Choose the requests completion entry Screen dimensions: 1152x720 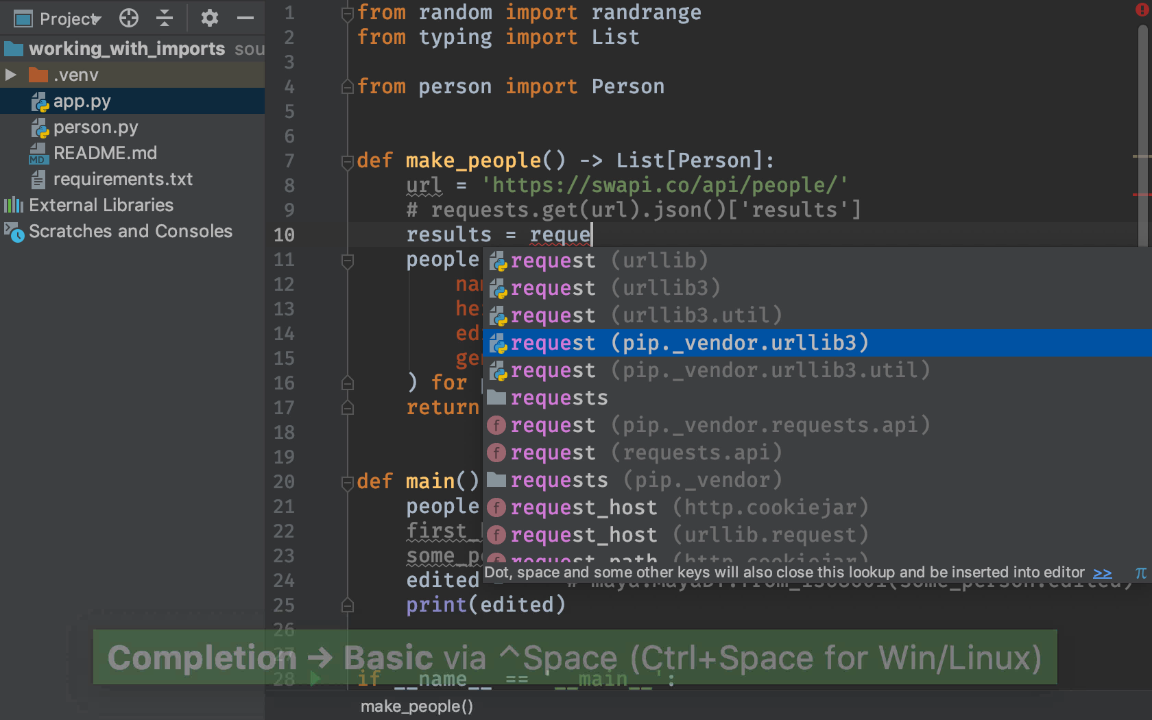558,397
